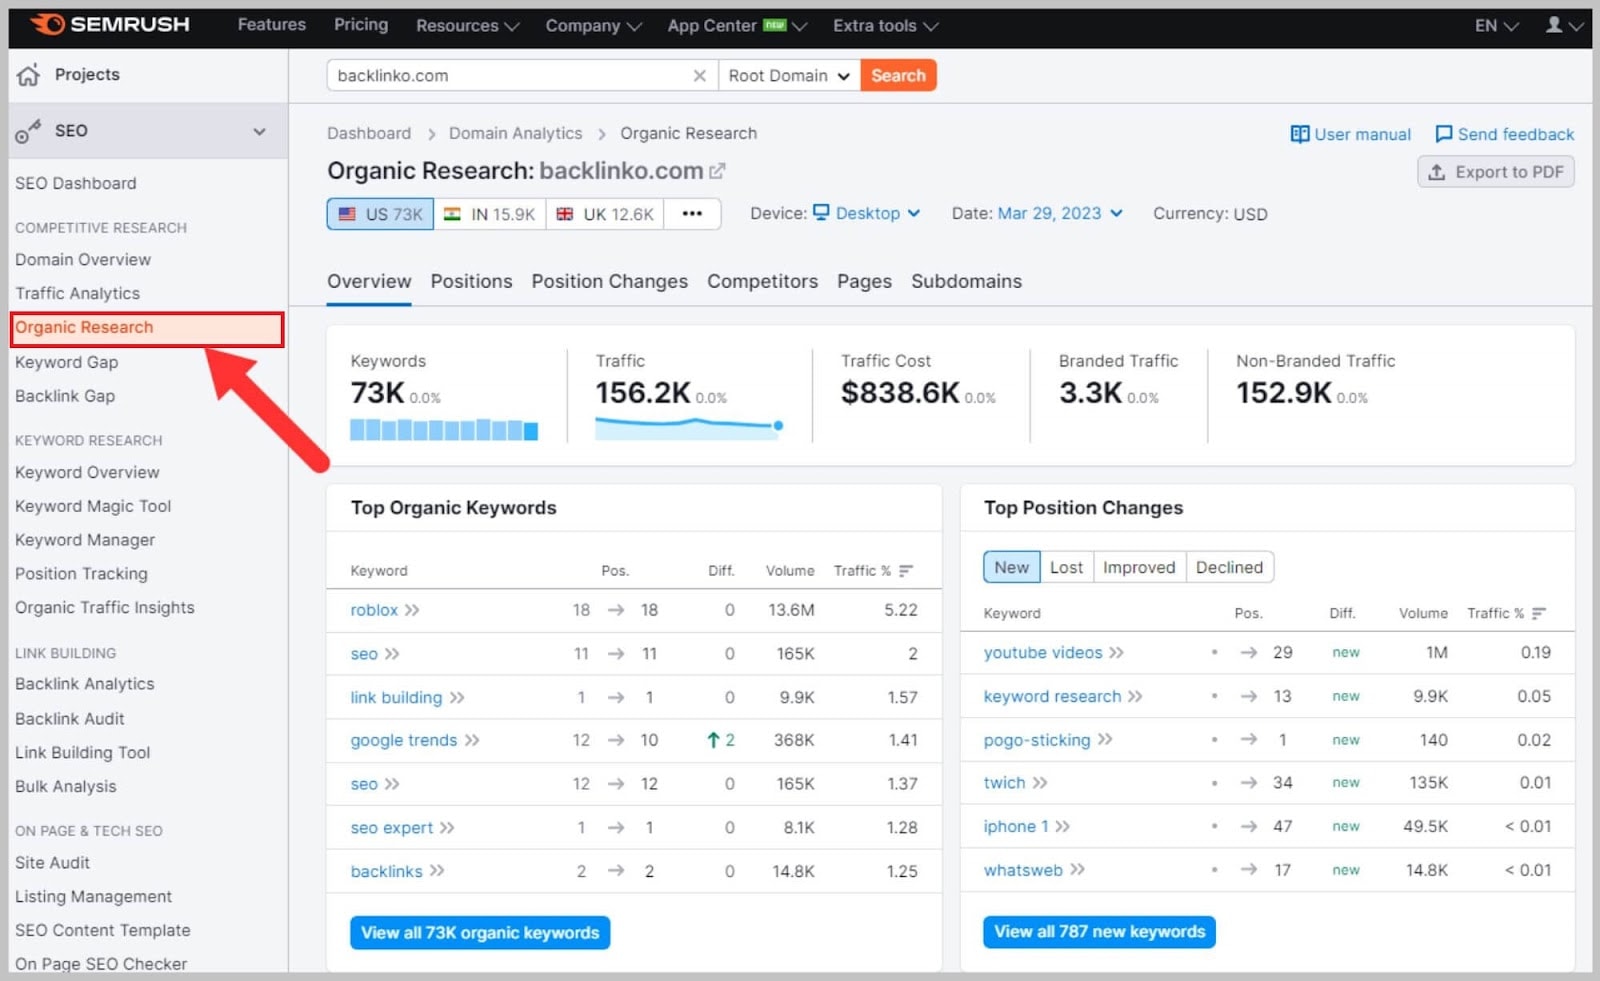Switch to the Position Changes tab
Viewport: 1600px width, 981px height.
coord(609,281)
